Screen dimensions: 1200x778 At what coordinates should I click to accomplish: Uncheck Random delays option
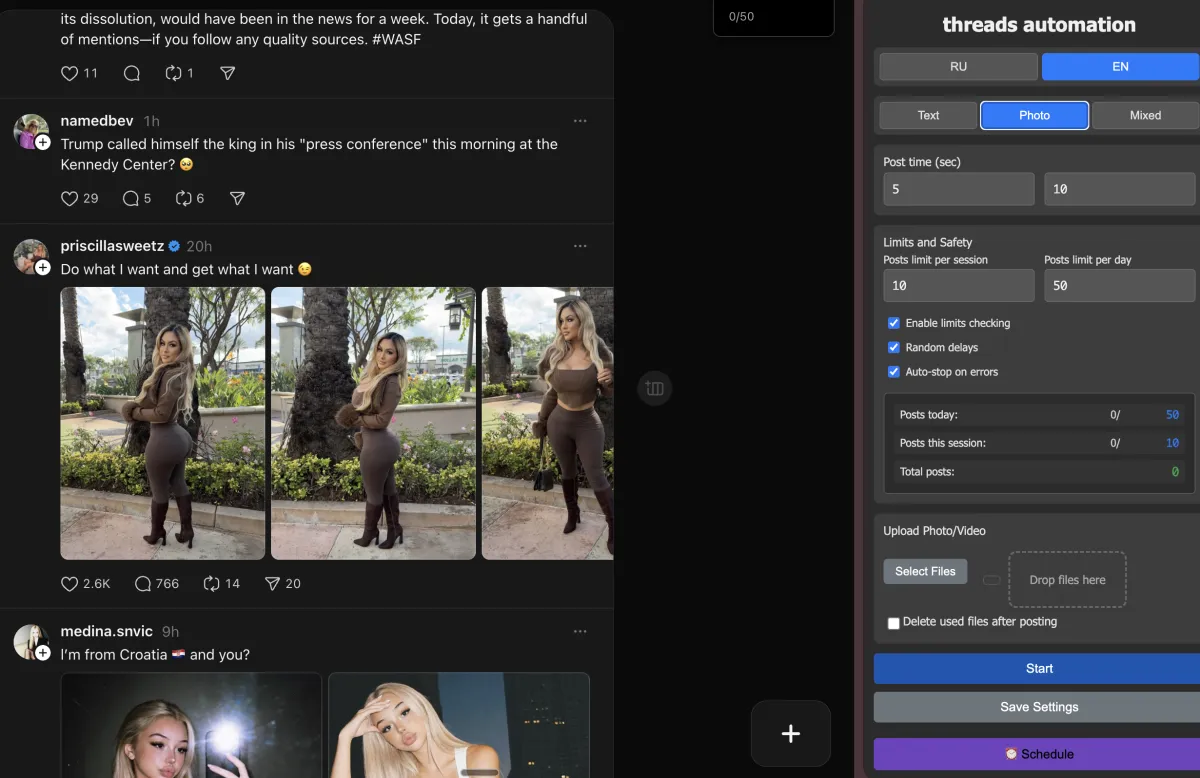pyautogui.click(x=894, y=347)
